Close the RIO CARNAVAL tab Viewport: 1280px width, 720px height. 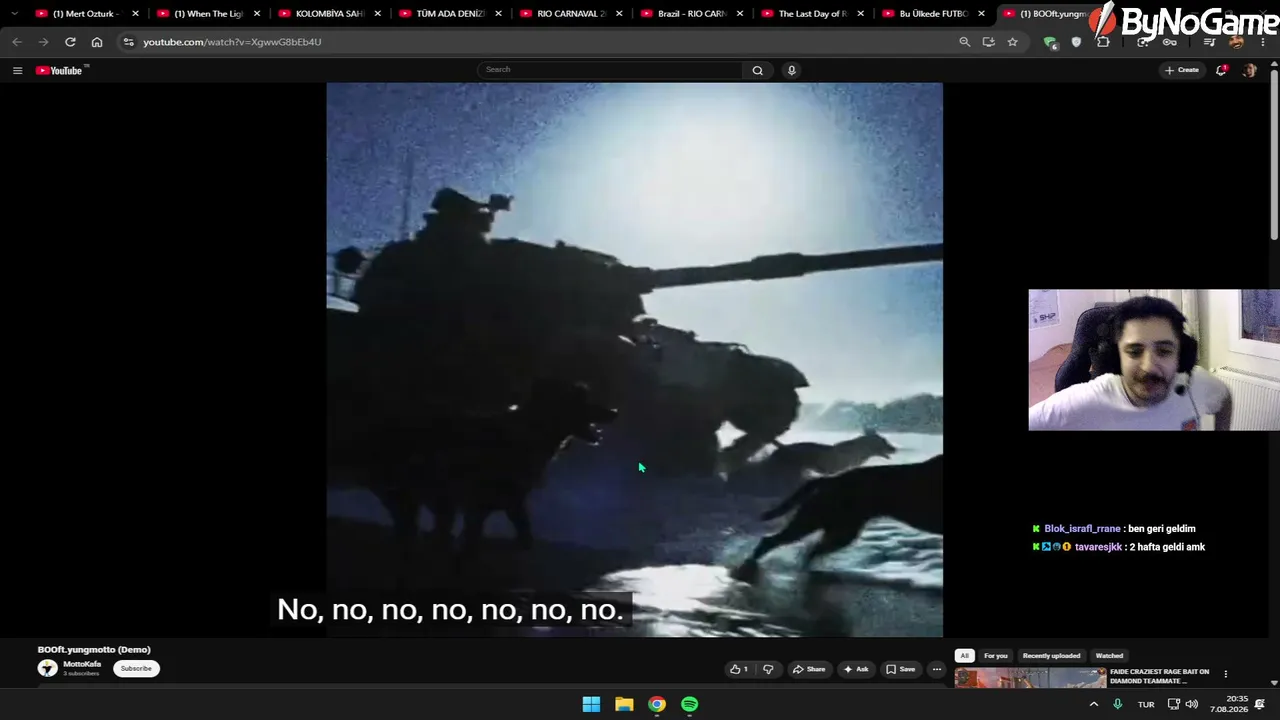[x=619, y=14]
